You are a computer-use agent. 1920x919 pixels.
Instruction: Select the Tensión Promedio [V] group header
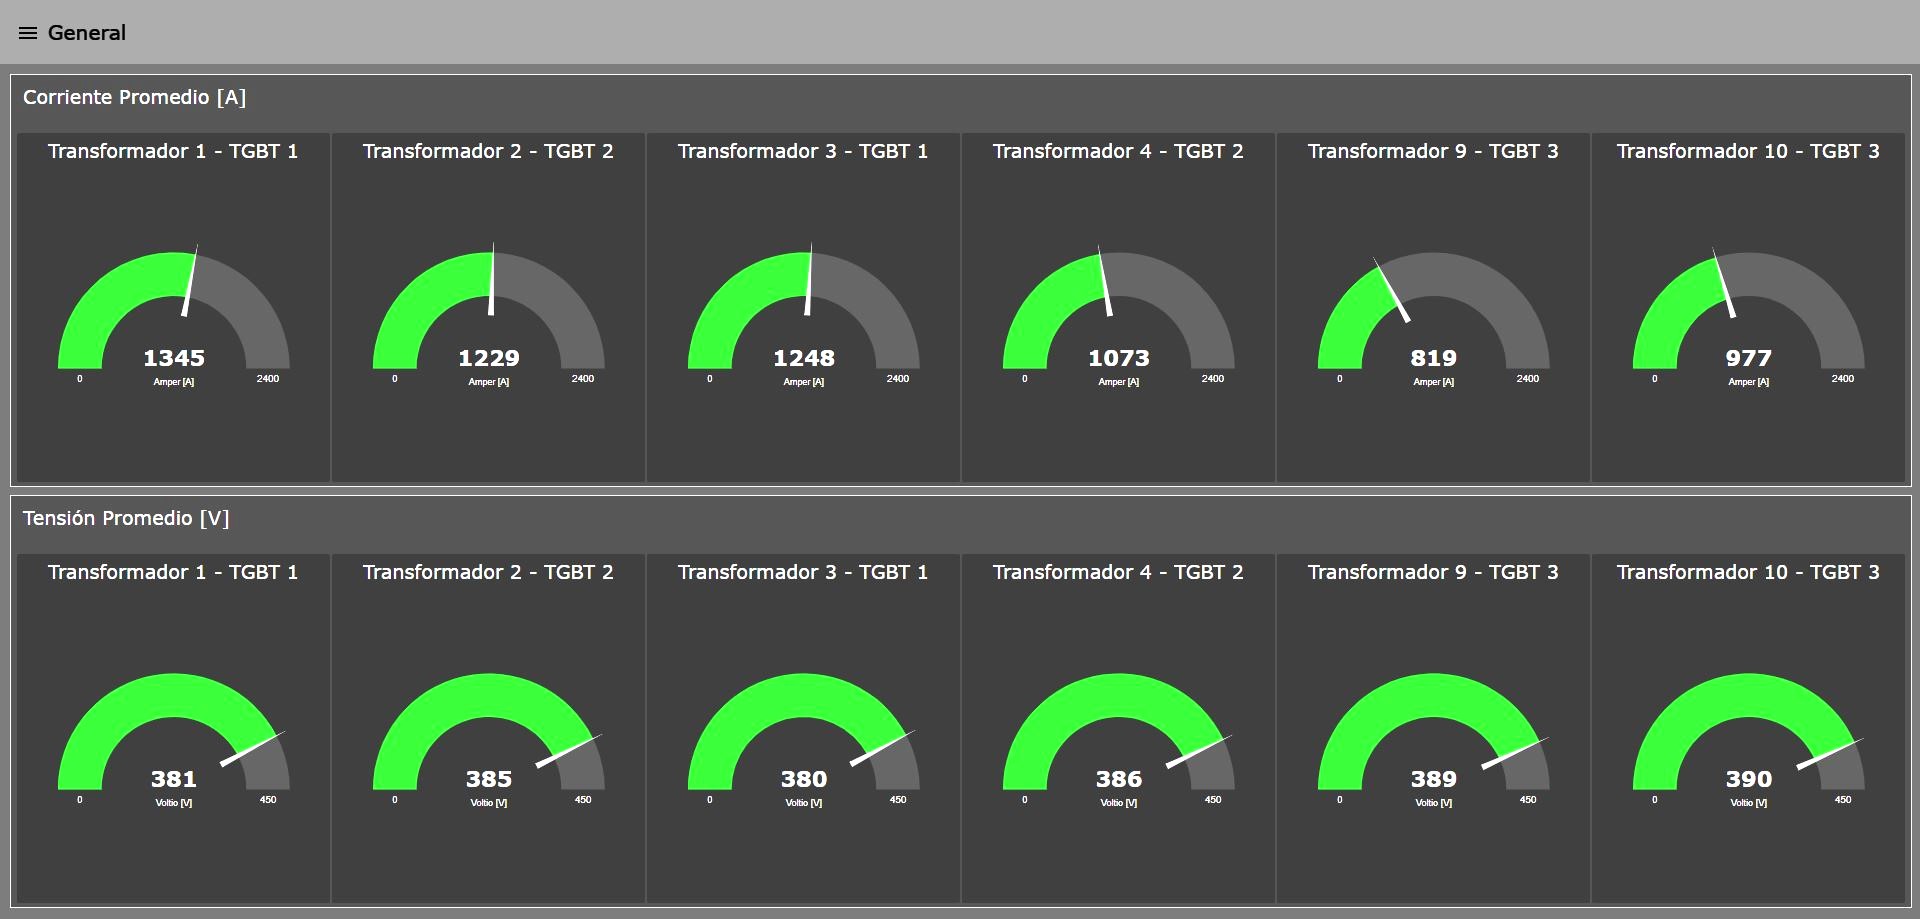pos(126,518)
